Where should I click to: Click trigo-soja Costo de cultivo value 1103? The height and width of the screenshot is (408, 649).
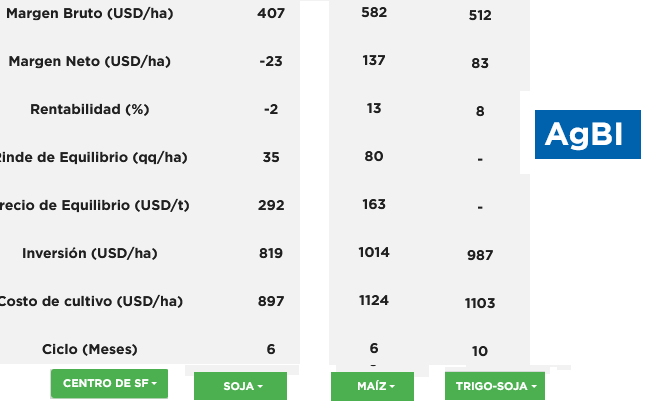(480, 303)
